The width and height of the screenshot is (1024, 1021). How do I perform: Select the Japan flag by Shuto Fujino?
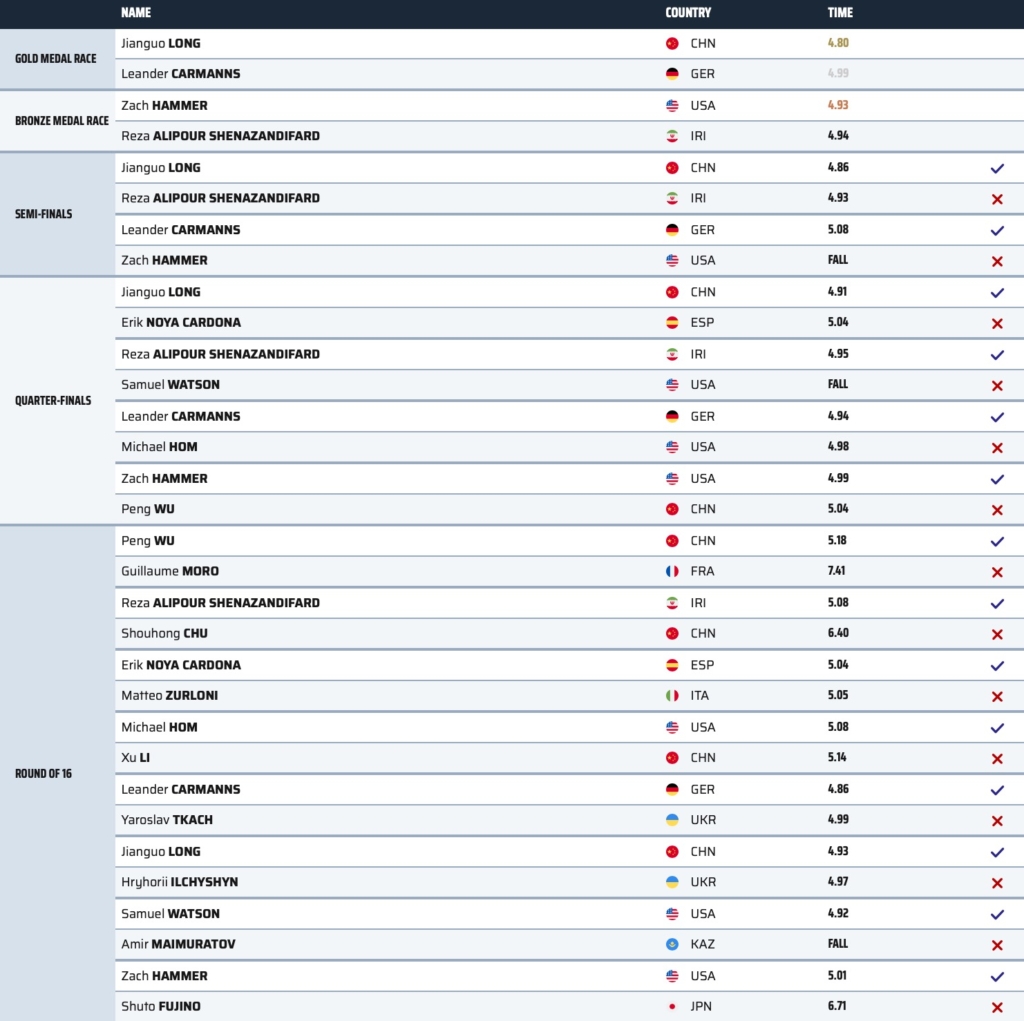coord(672,1007)
